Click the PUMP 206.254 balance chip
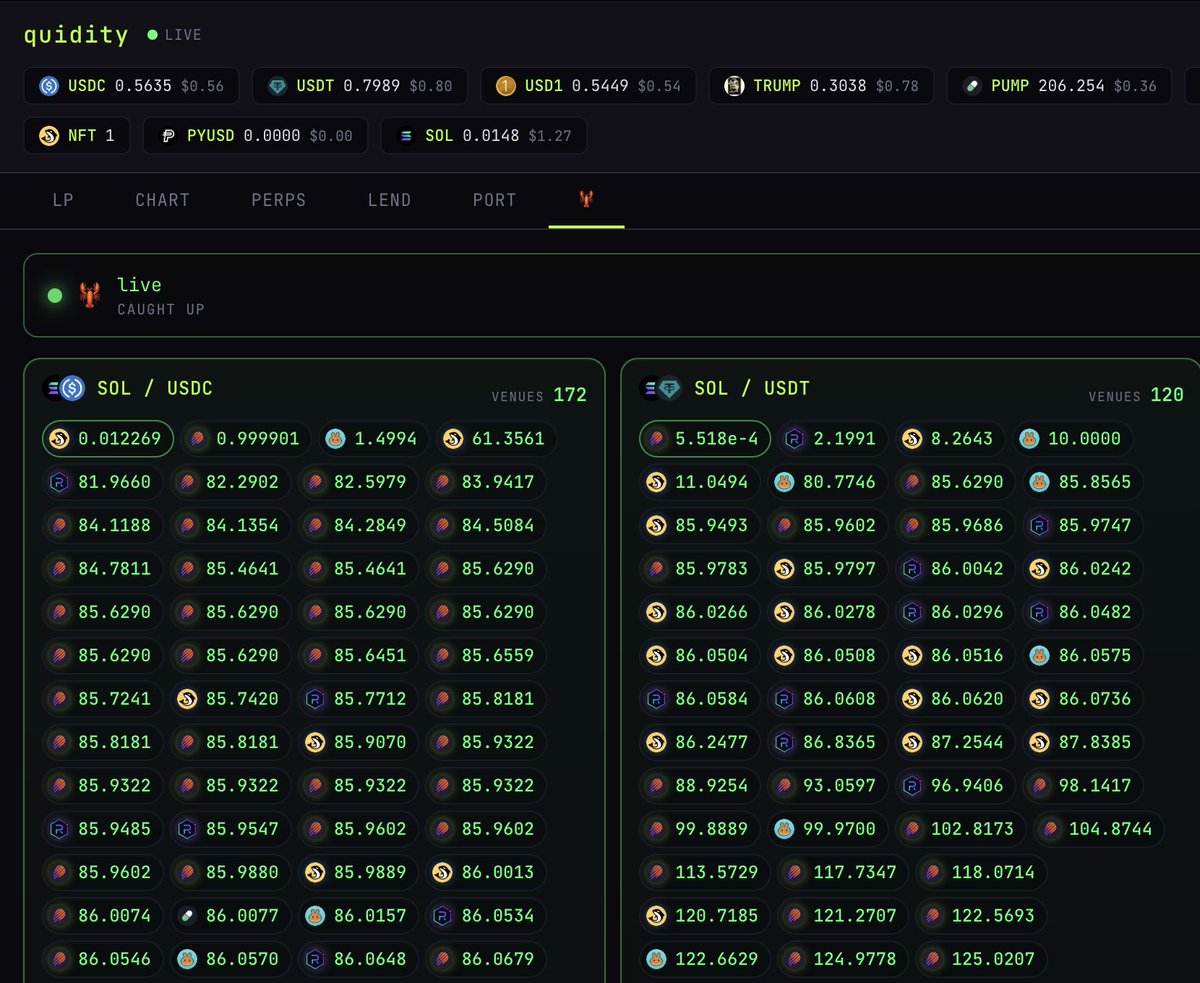 [1060, 86]
